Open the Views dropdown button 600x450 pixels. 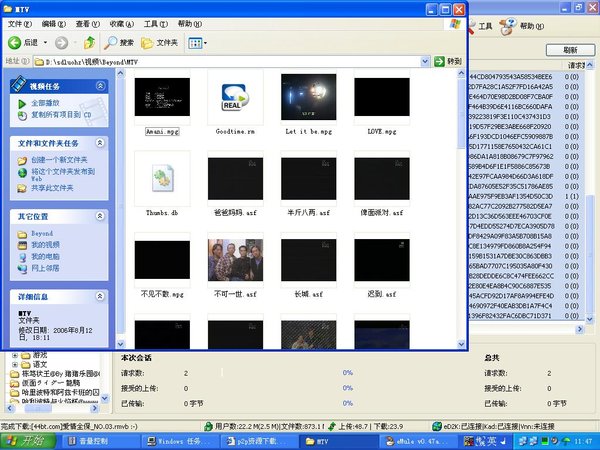click(x=197, y=43)
